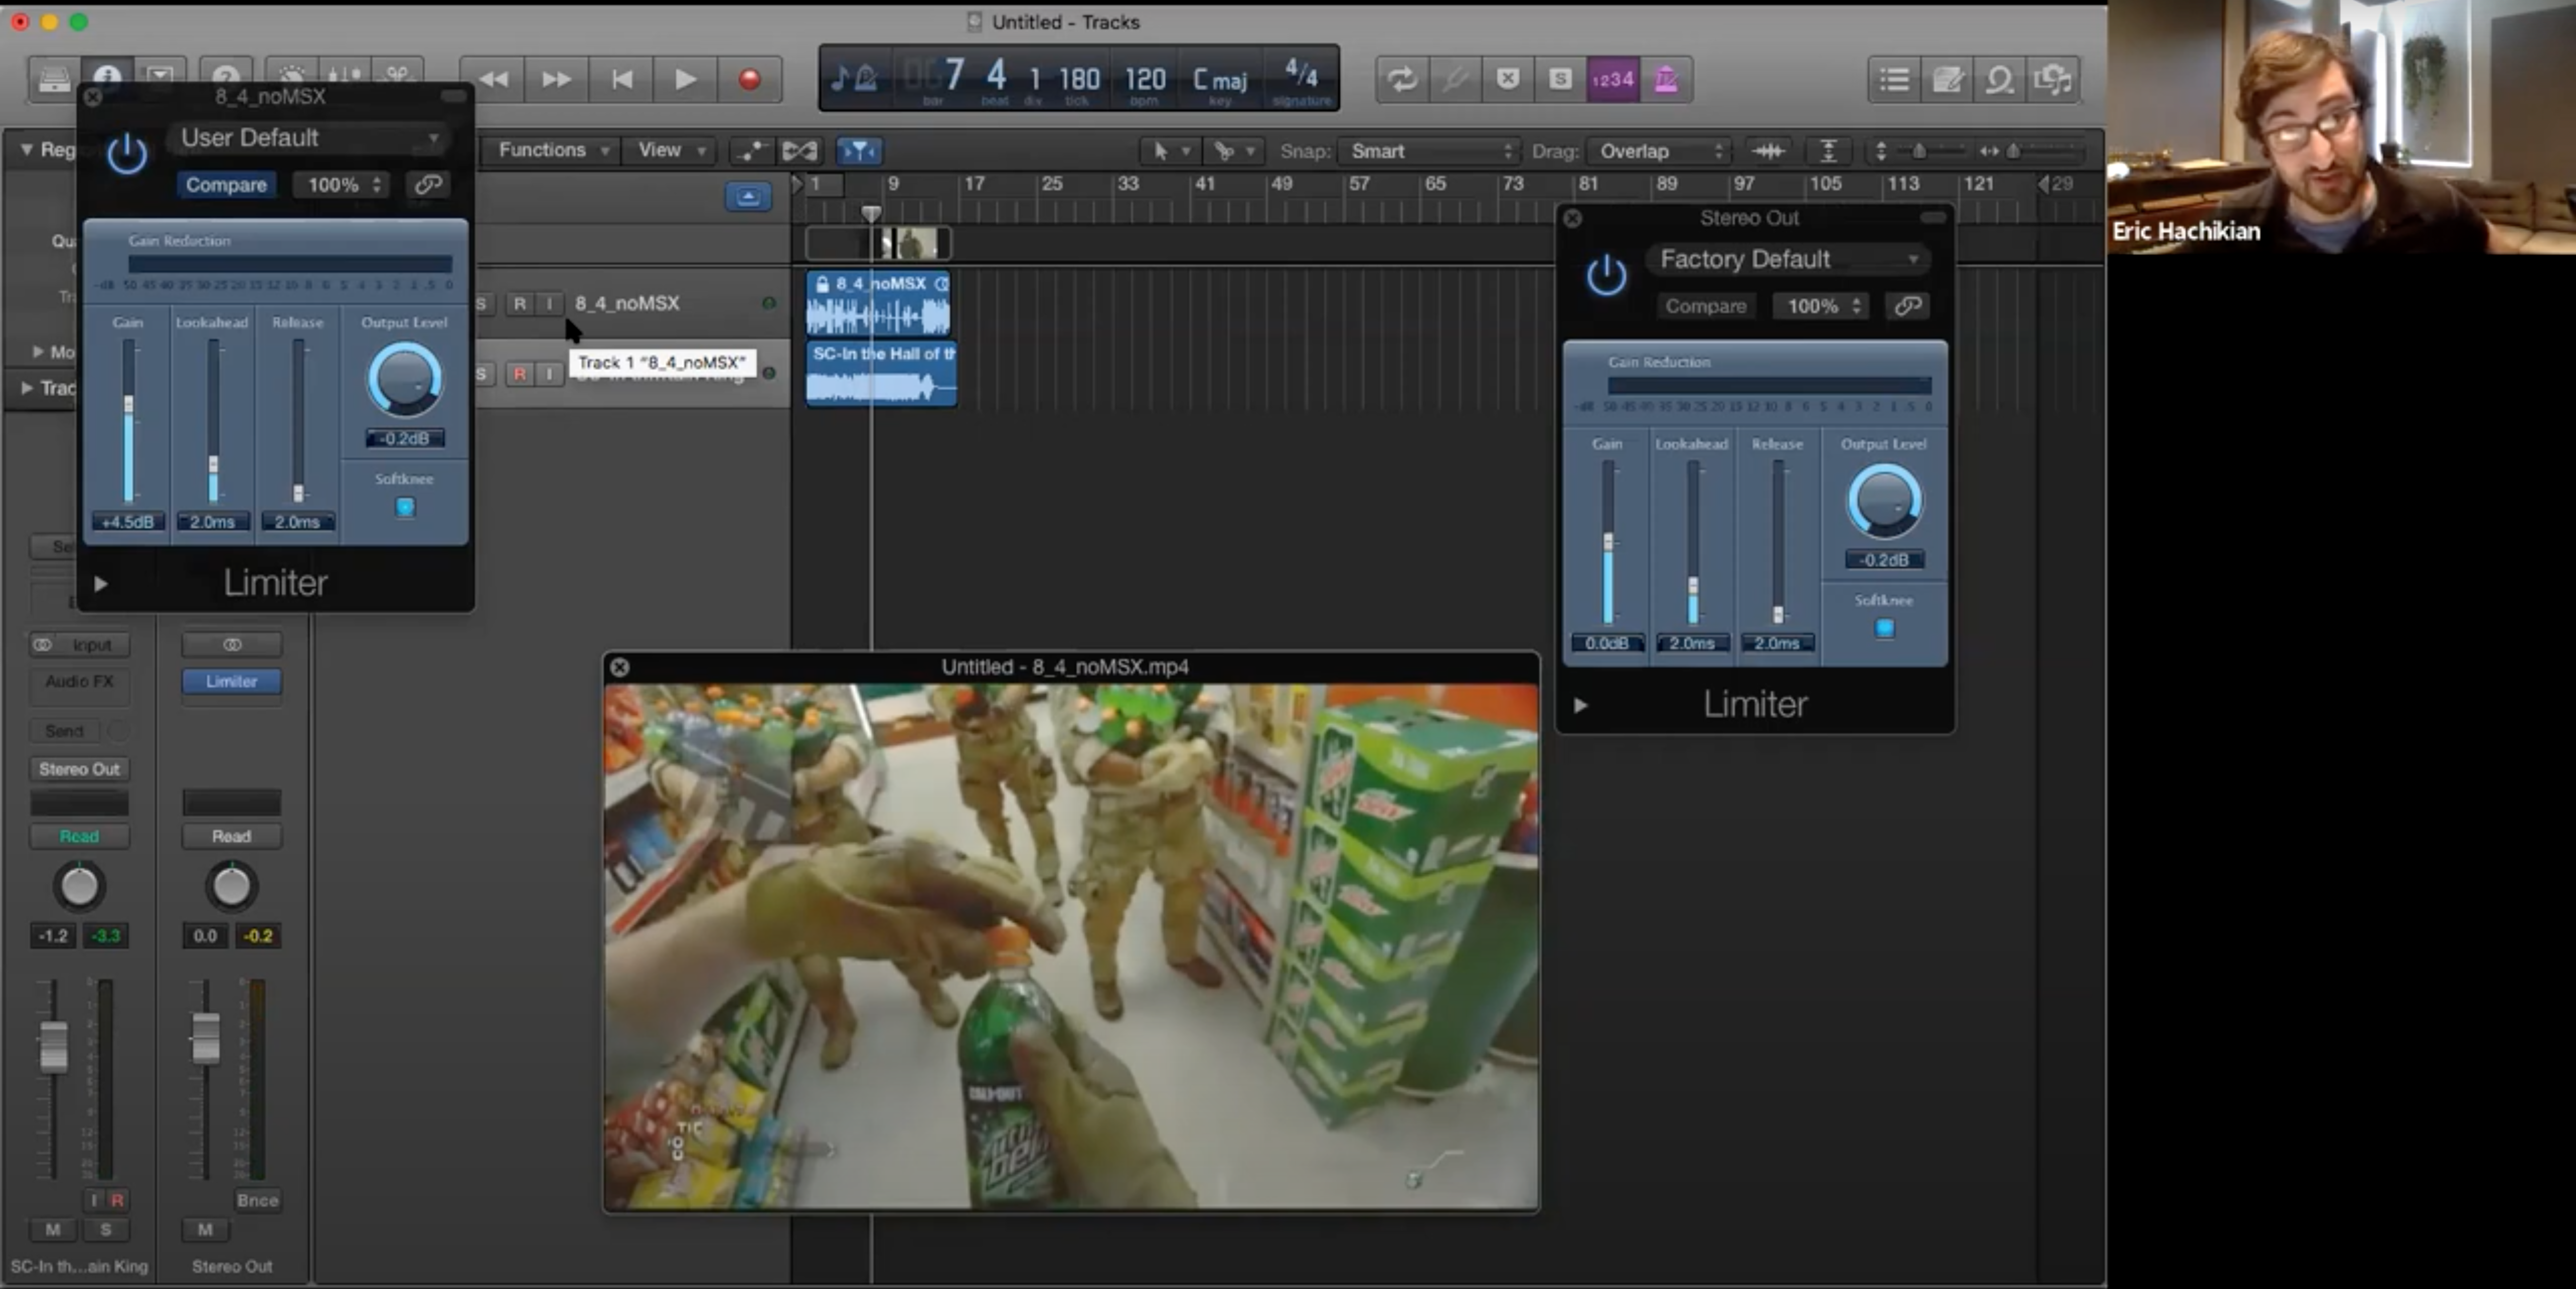Mute the Stereo Out channel strip
The height and width of the screenshot is (1289, 2576).
(205, 1229)
